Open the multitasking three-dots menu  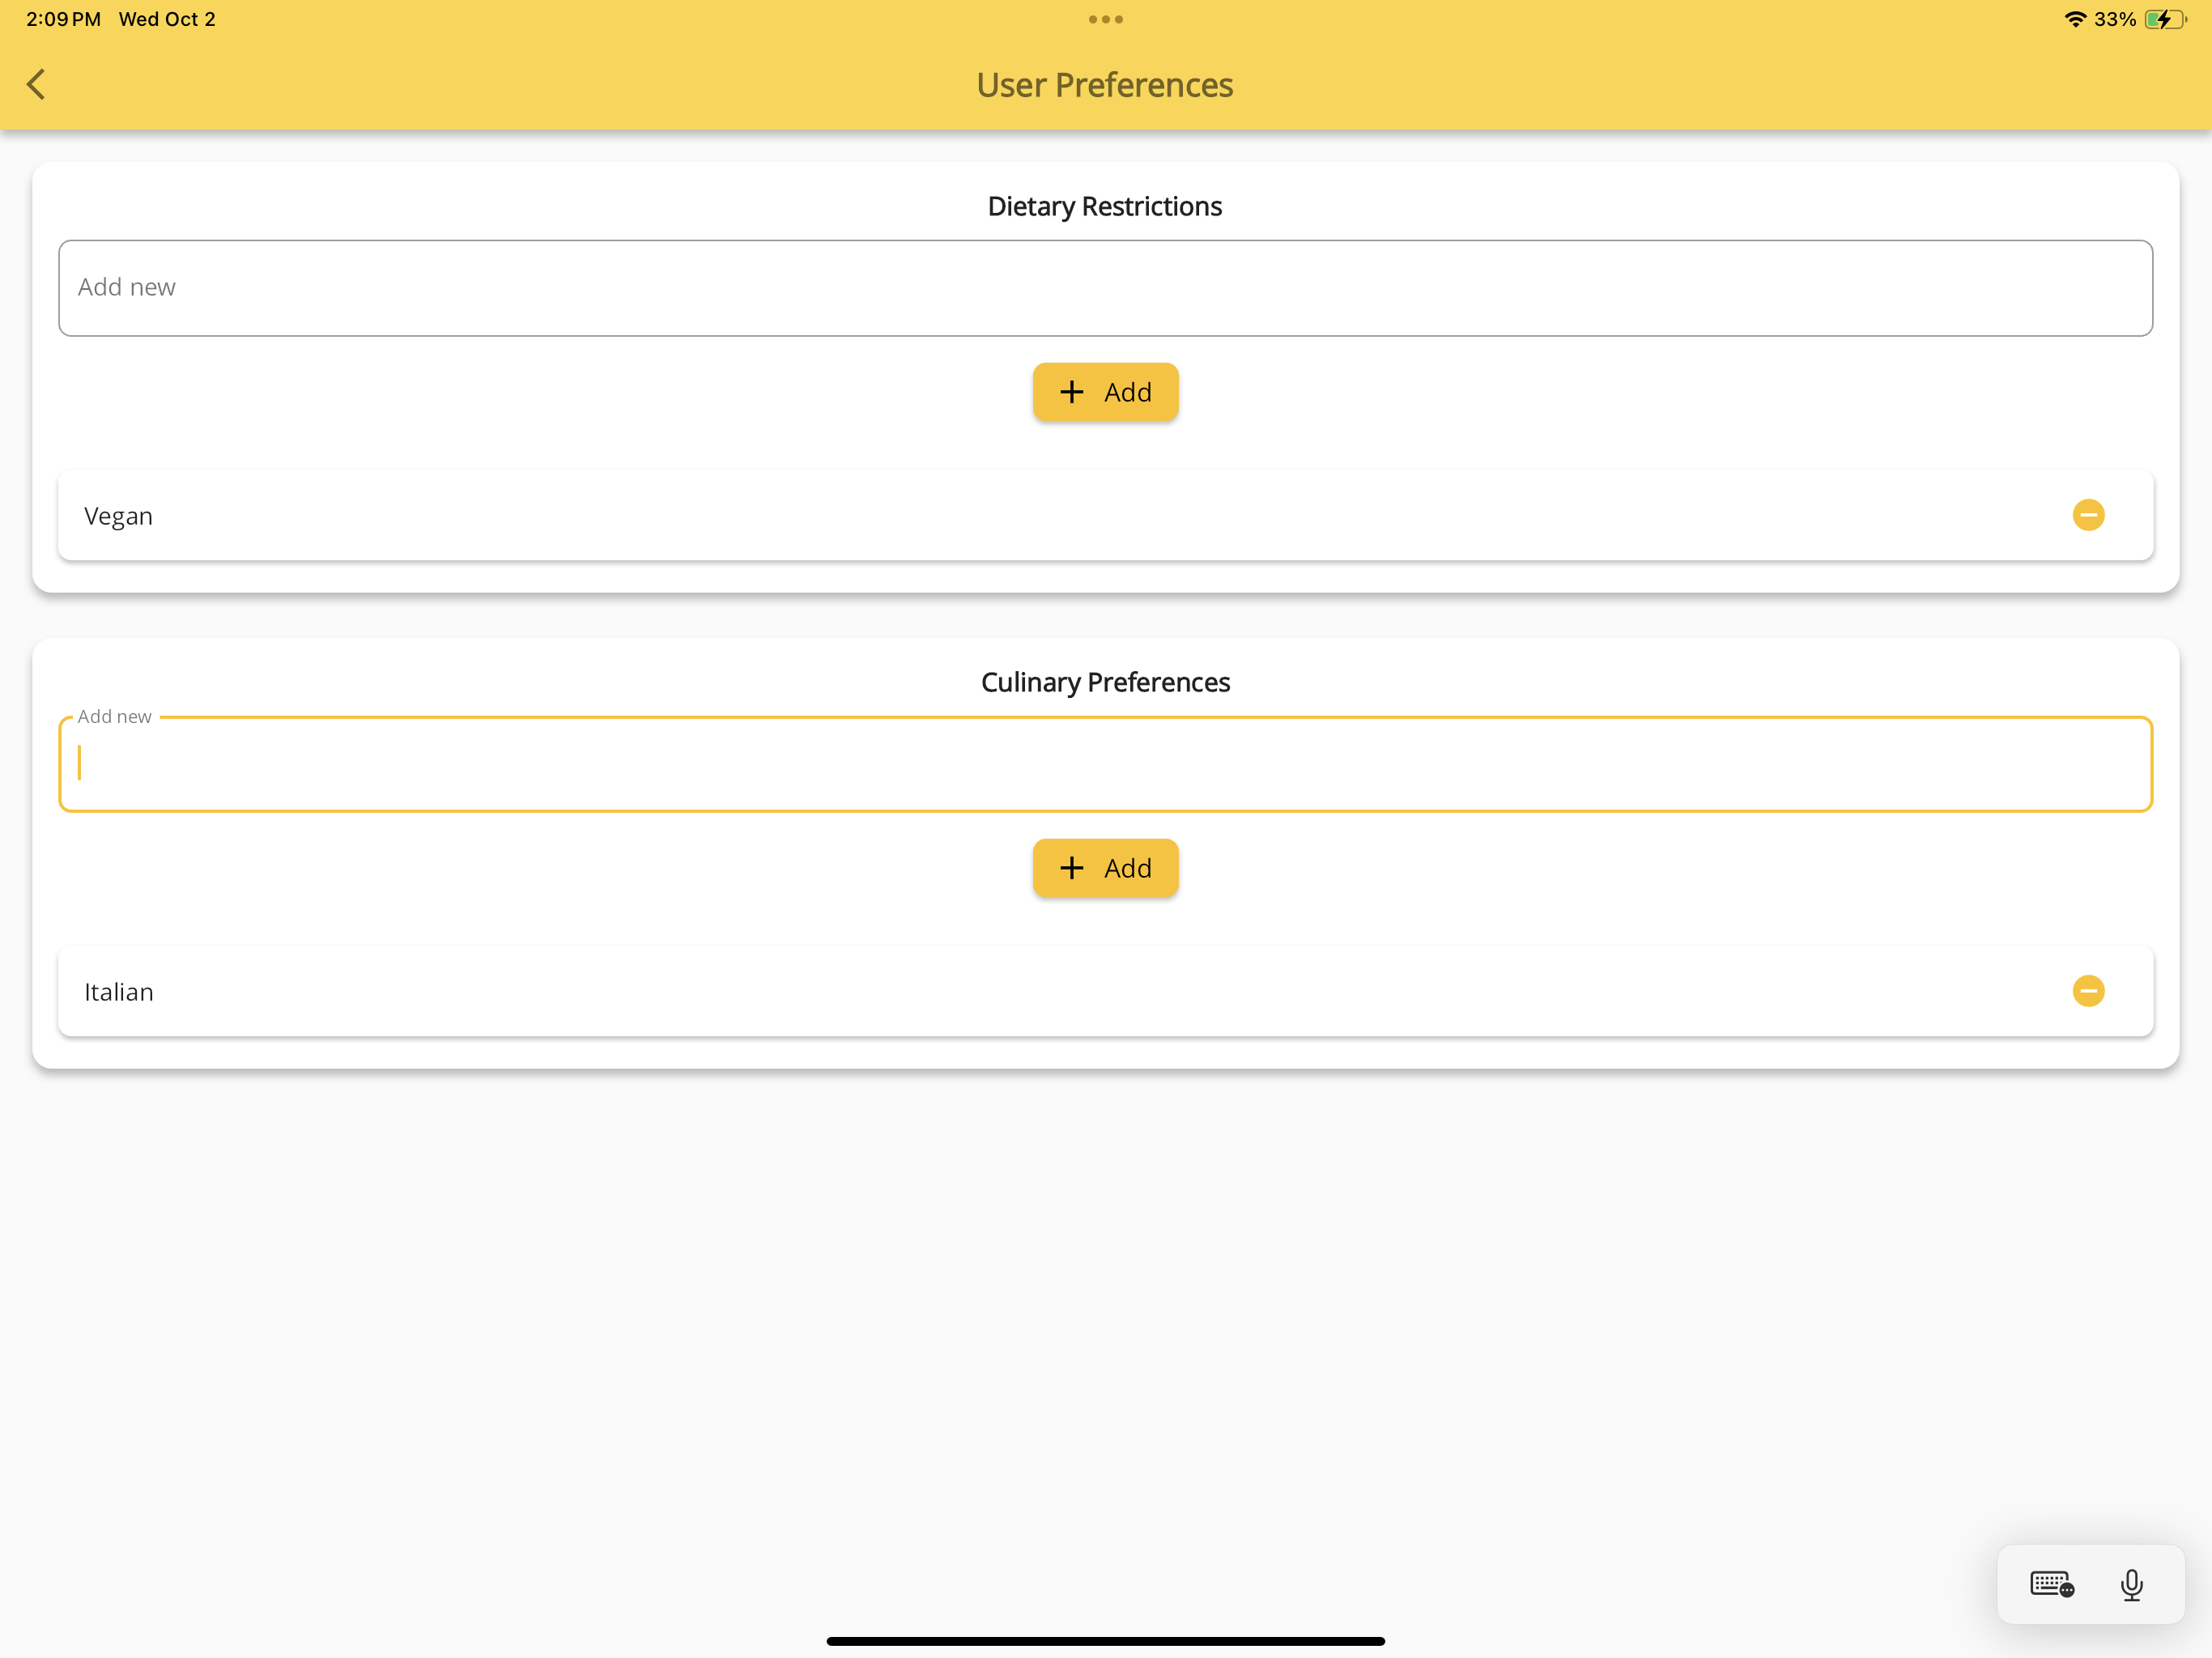[x=1106, y=19]
